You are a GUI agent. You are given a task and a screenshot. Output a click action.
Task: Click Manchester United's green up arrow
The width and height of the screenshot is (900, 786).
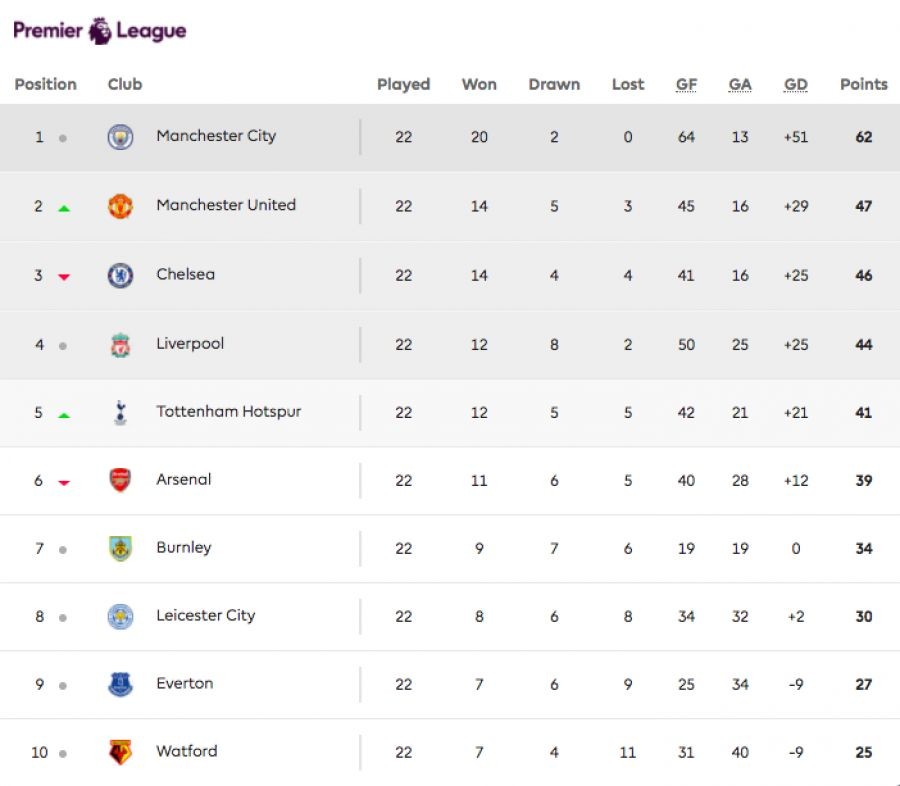pos(64,208)
